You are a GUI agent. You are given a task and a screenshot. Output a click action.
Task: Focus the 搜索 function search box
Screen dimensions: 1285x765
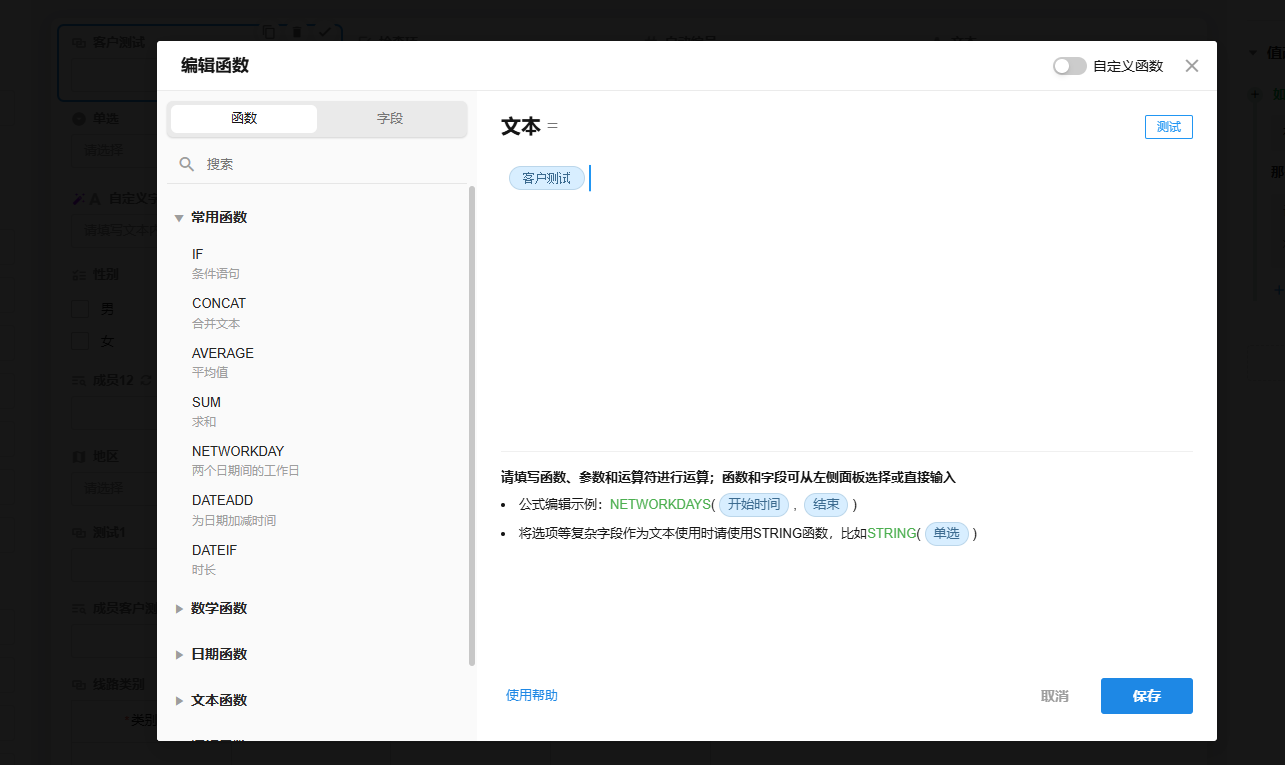tap(318, 164)
